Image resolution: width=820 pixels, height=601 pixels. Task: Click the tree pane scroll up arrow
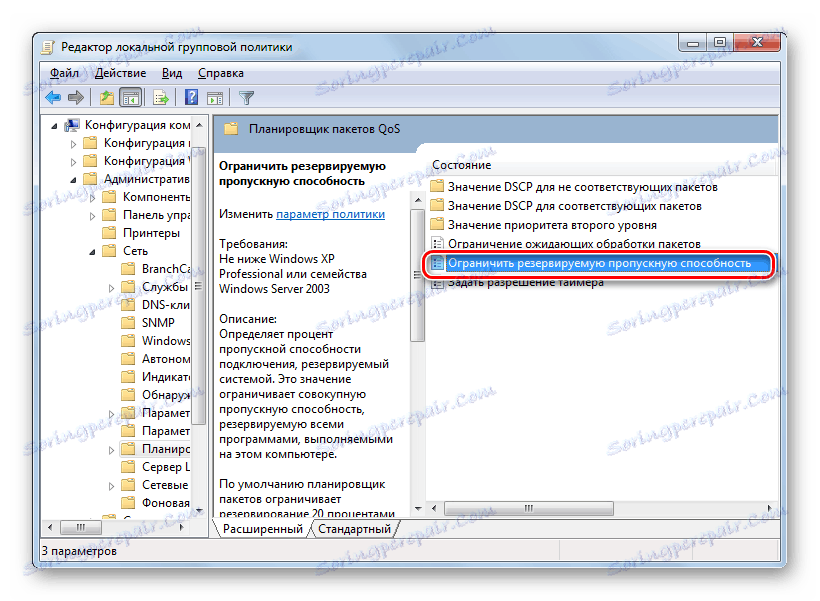pyautogui.click(x=199, y=125)
